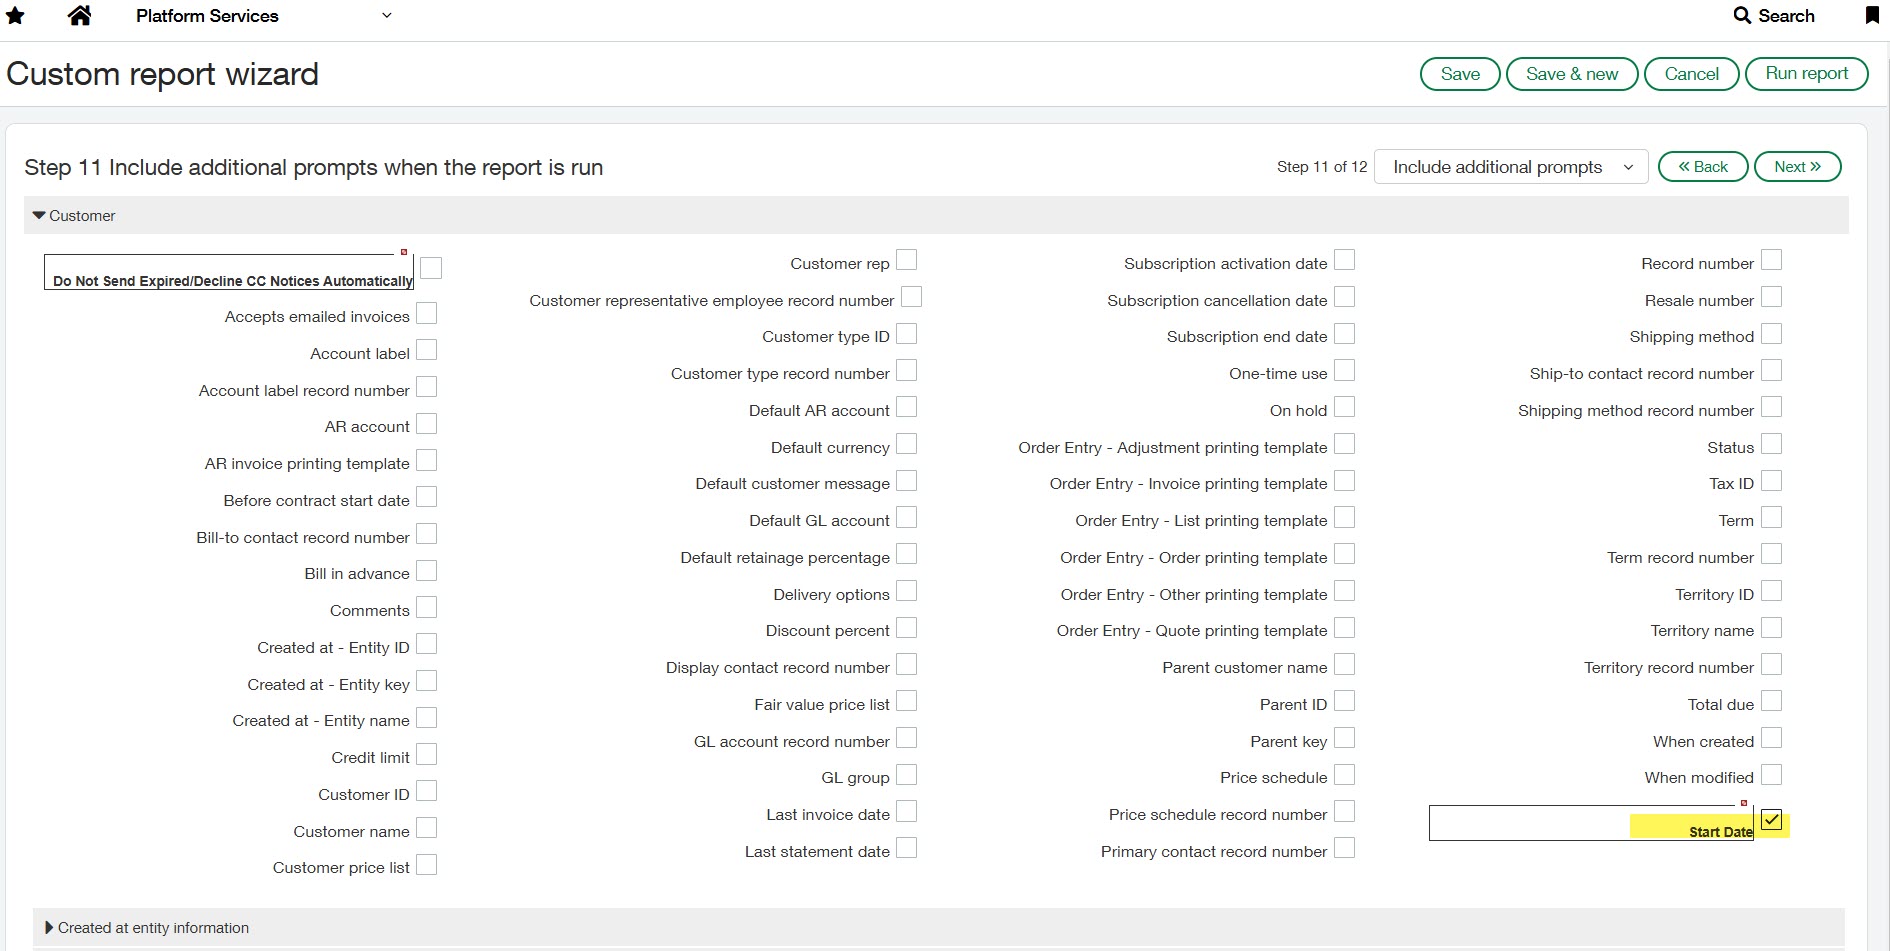Collapse the Customer section
The image size is (1890, 951).
[x=38, y=215]
